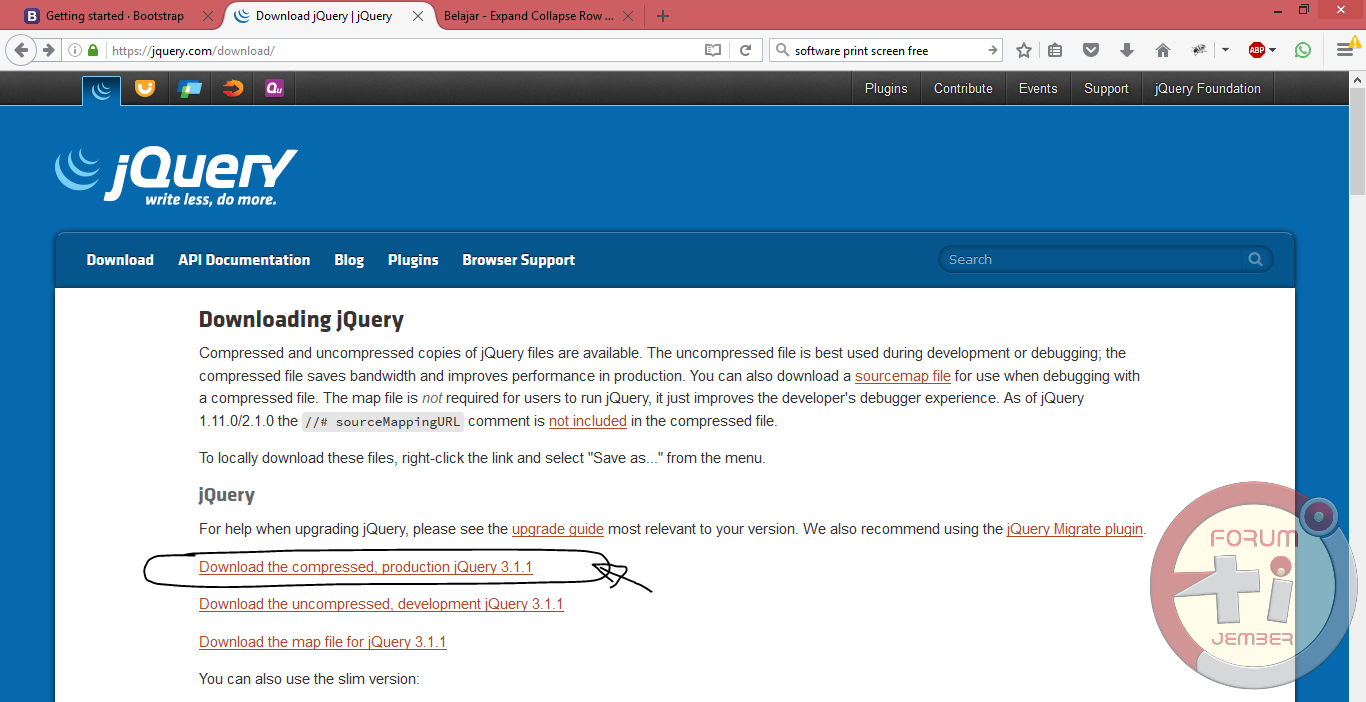Viewport: 1366px width, 702px height.
Task: Click the browser search box text
Action: pyautogui.click(x=861, y=50)
